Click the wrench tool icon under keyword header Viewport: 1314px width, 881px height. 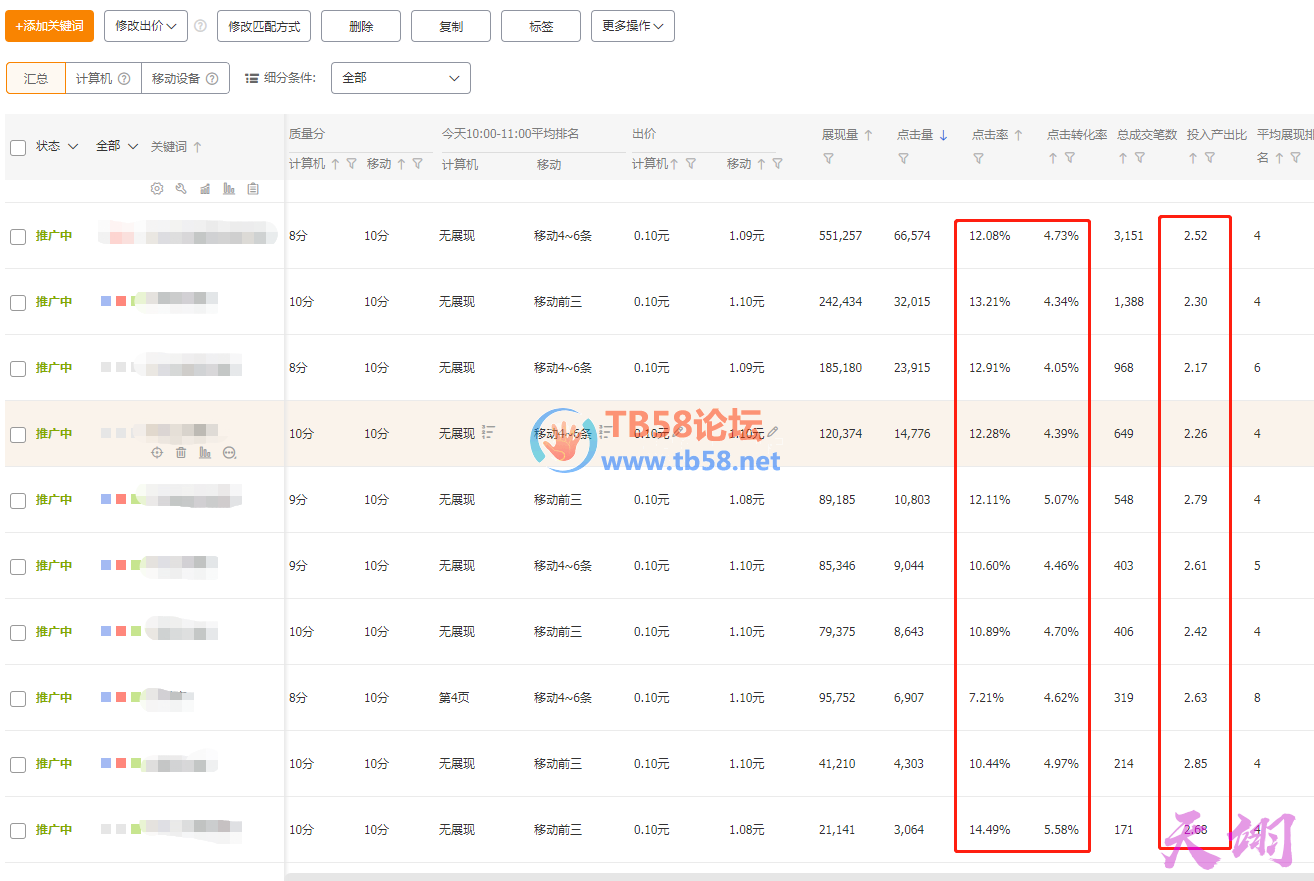tap(181, 188)
